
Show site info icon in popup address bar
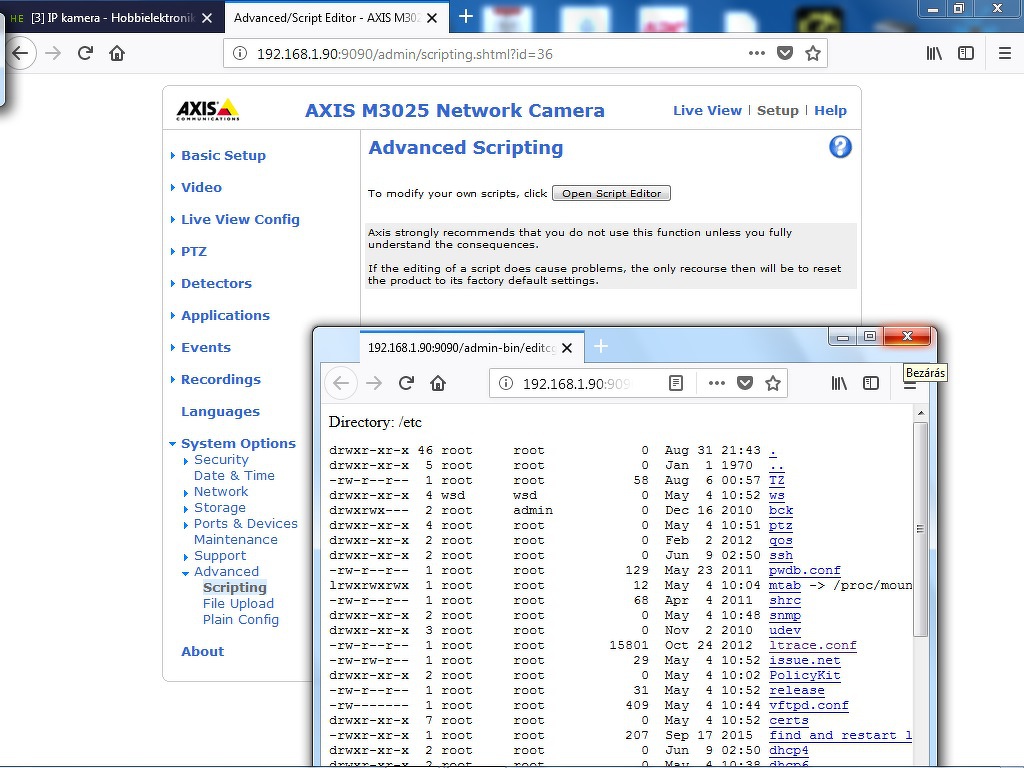[506, 383]
